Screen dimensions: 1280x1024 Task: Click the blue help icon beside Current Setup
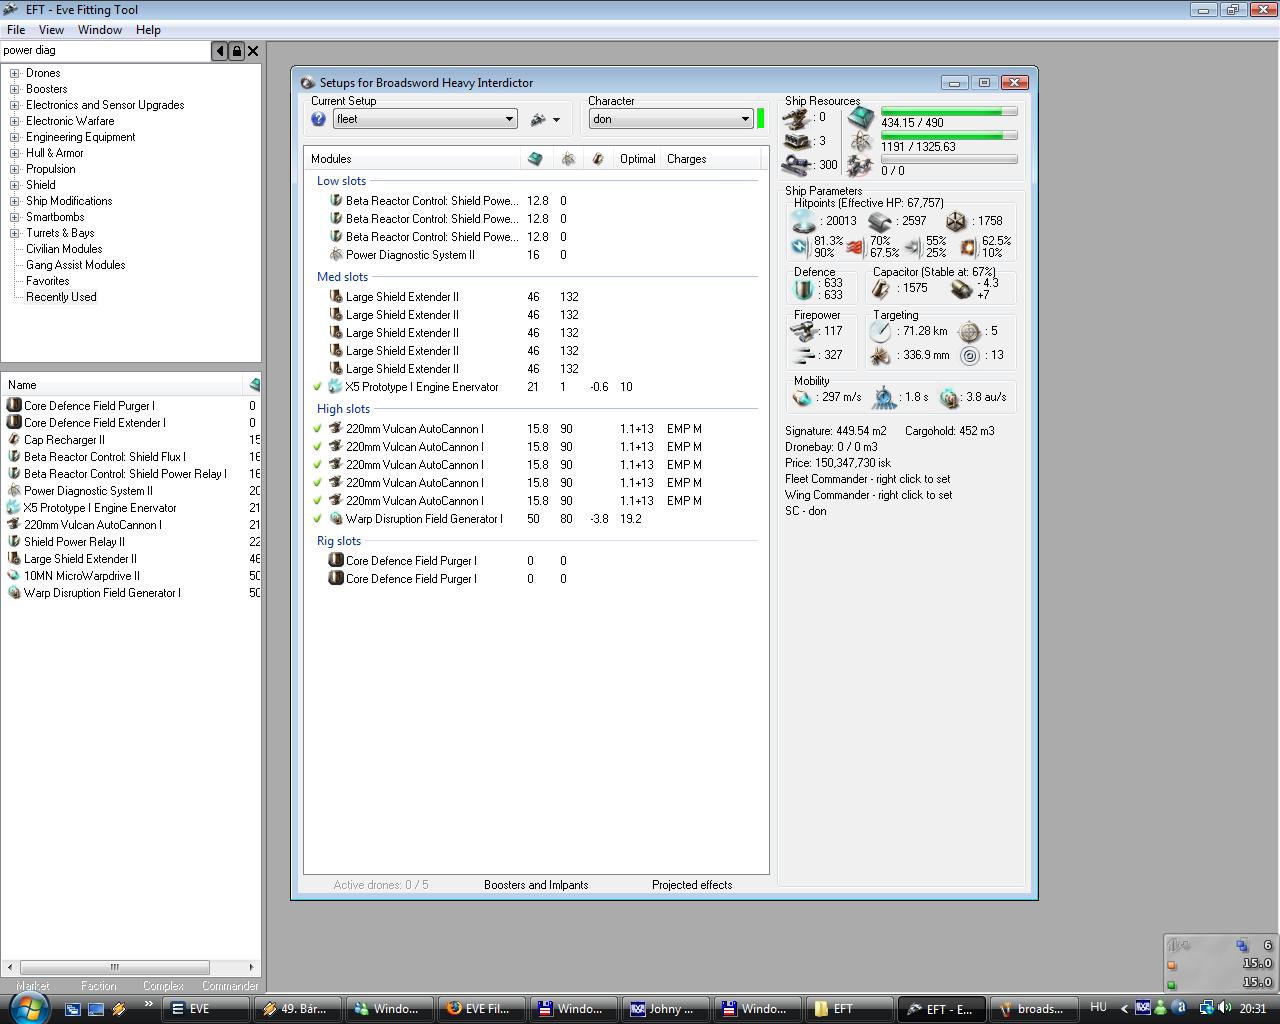[x=318, y=119]
